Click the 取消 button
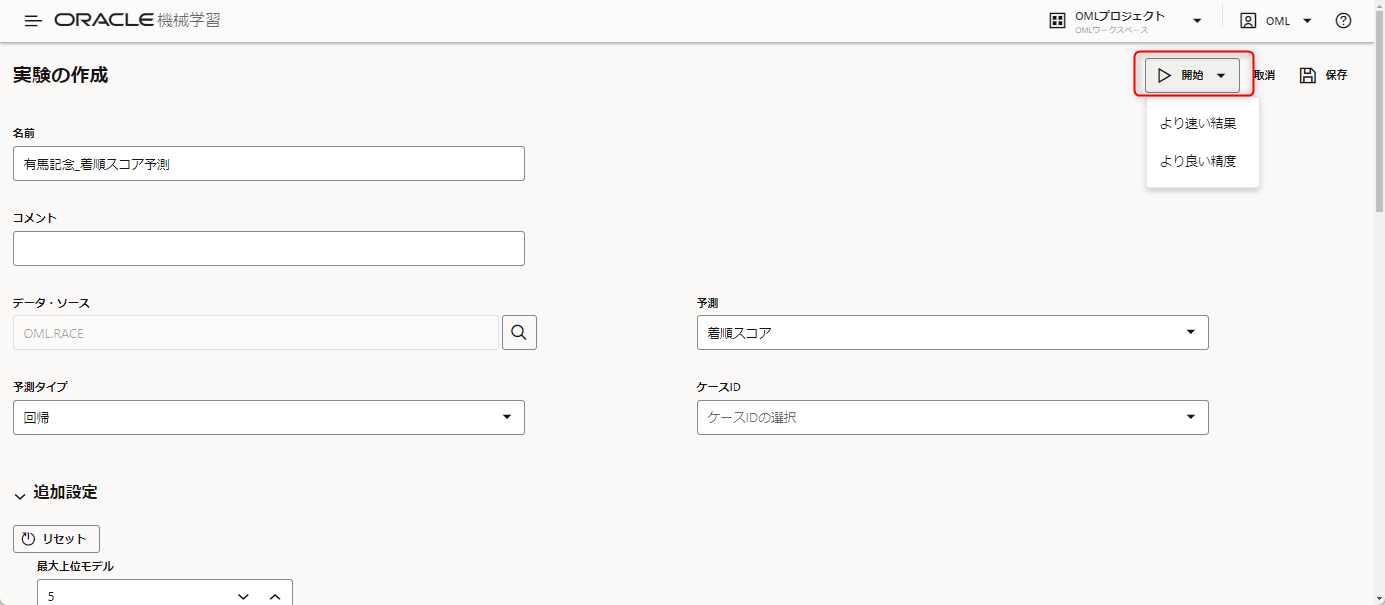The height and width of the screenshot is (605, 1385). (x=1263, y=75)
